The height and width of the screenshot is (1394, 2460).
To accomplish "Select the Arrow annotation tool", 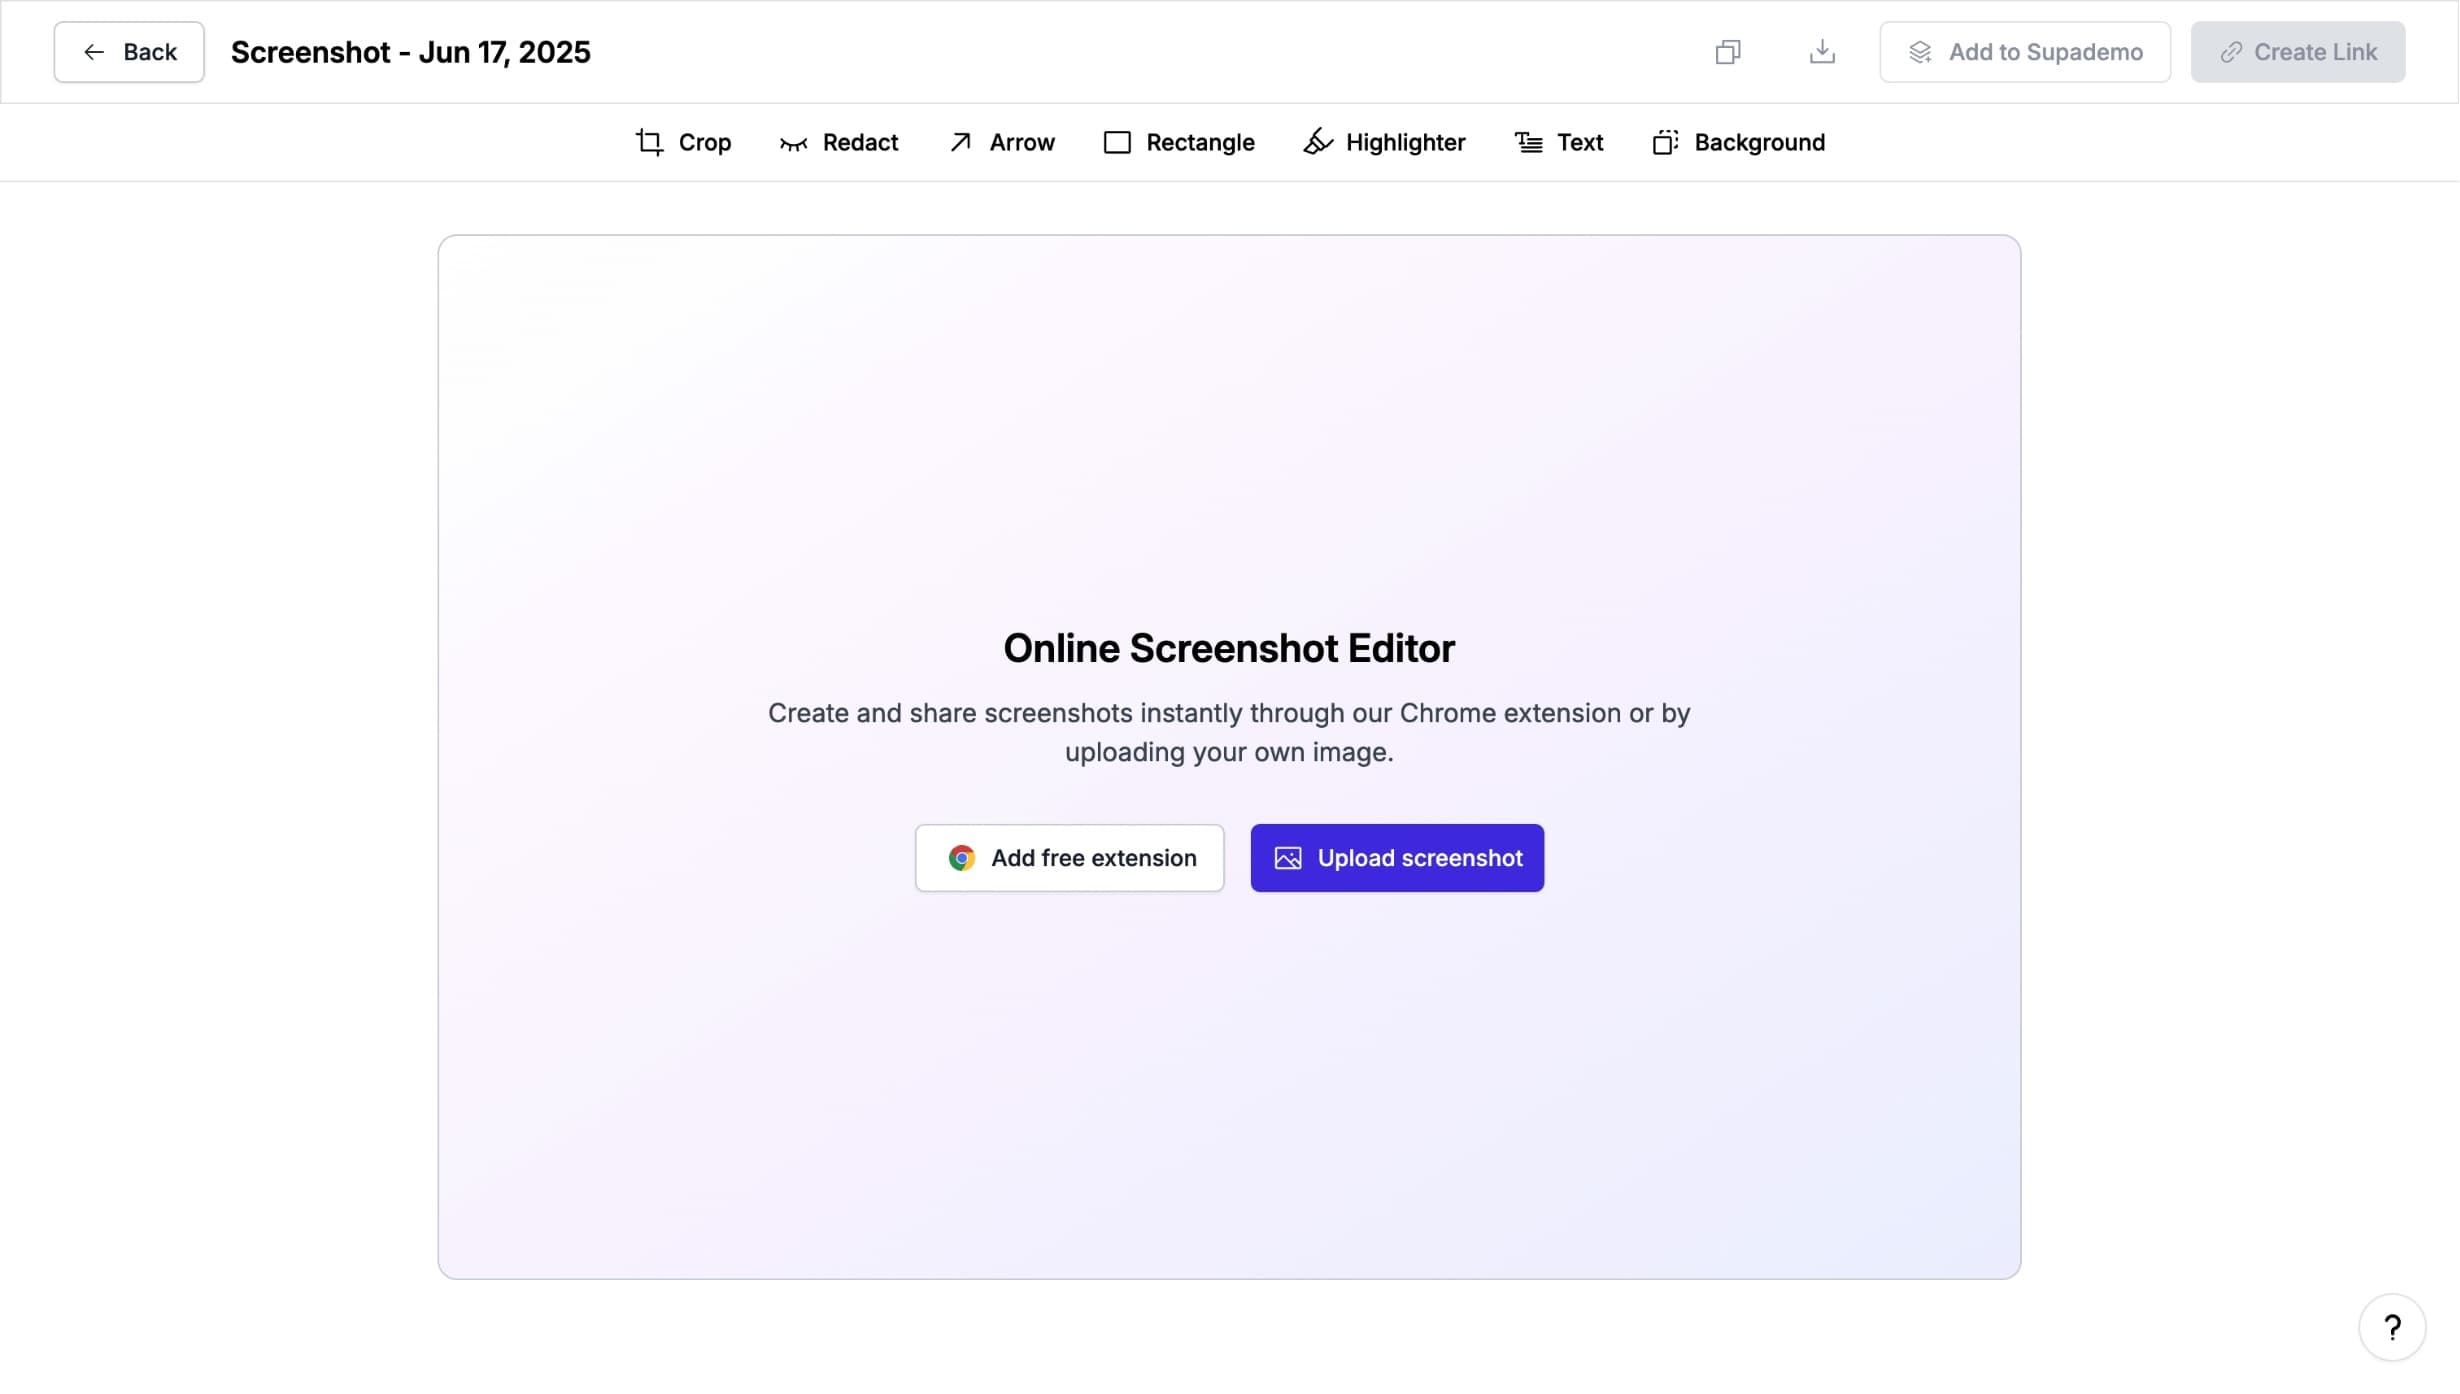I will coord(1000,142).
